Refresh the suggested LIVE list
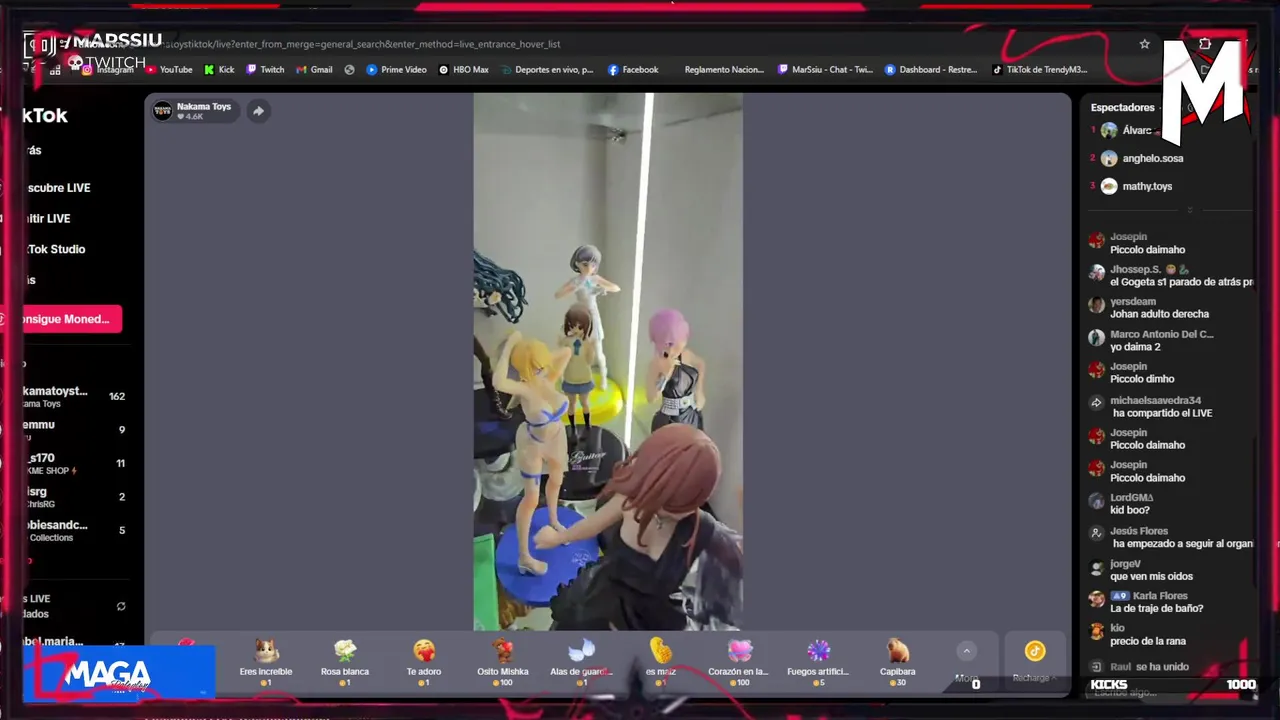1280x720 pixels. [x=121, y=606]
